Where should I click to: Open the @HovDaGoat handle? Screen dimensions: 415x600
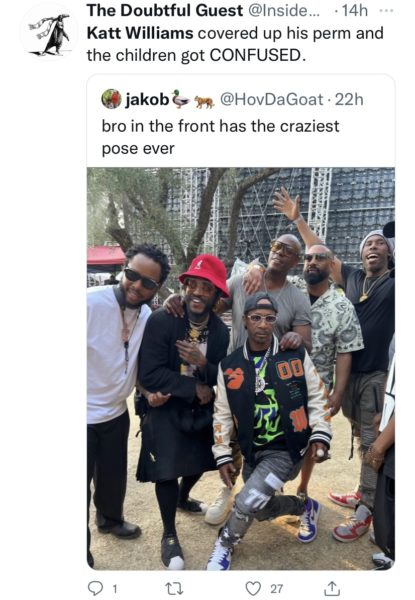point(271,99)
